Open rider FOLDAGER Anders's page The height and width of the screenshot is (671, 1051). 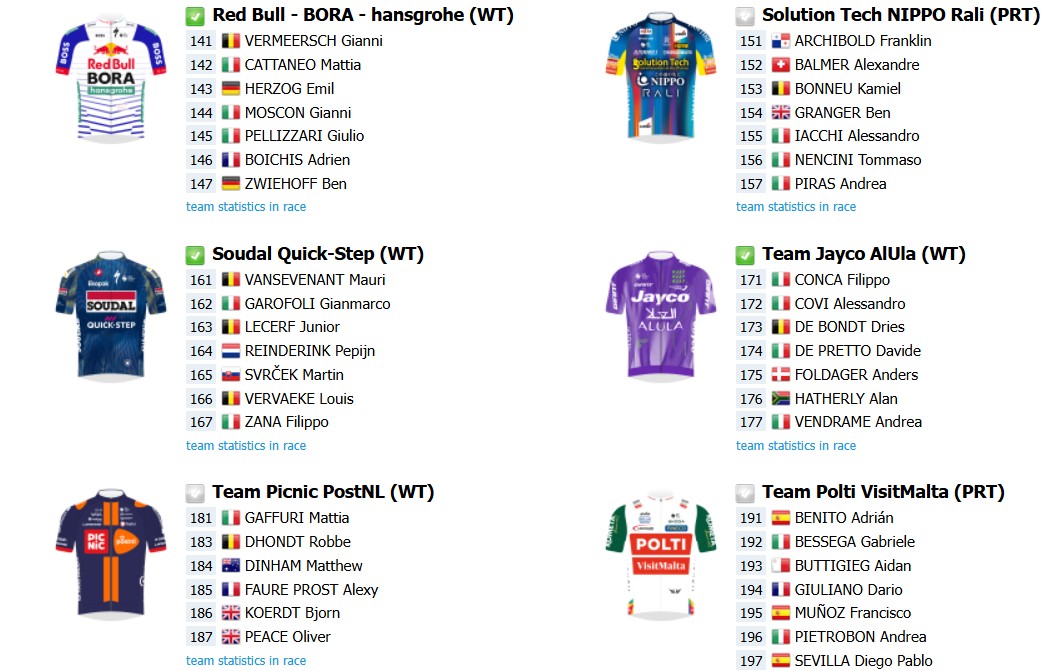856,375
